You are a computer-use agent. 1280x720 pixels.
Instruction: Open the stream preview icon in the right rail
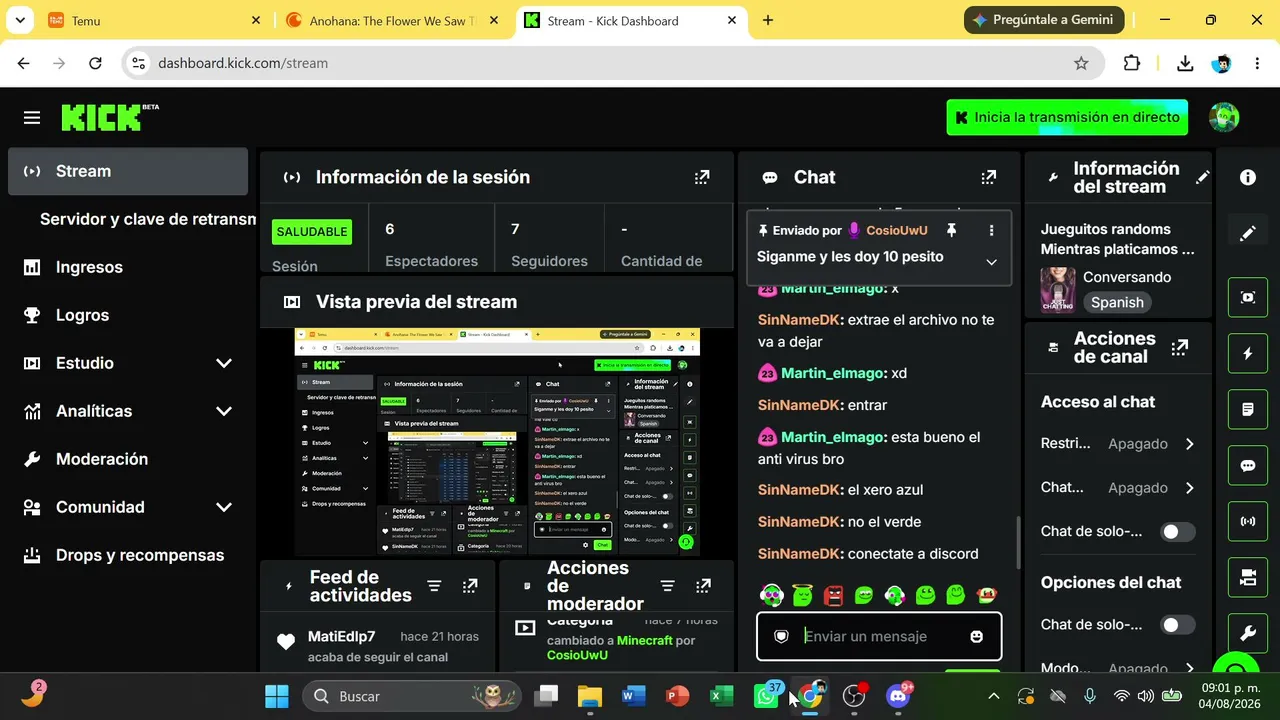pyautogui.click(x=1248, y=297)
